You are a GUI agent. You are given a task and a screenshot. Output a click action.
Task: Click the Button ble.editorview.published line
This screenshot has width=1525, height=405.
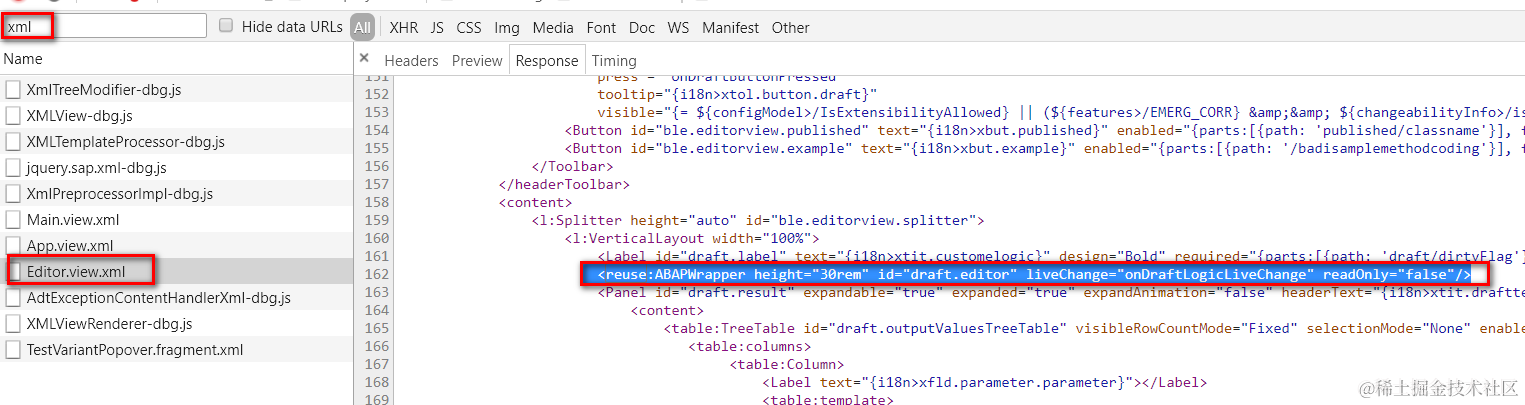[1044, 130]
